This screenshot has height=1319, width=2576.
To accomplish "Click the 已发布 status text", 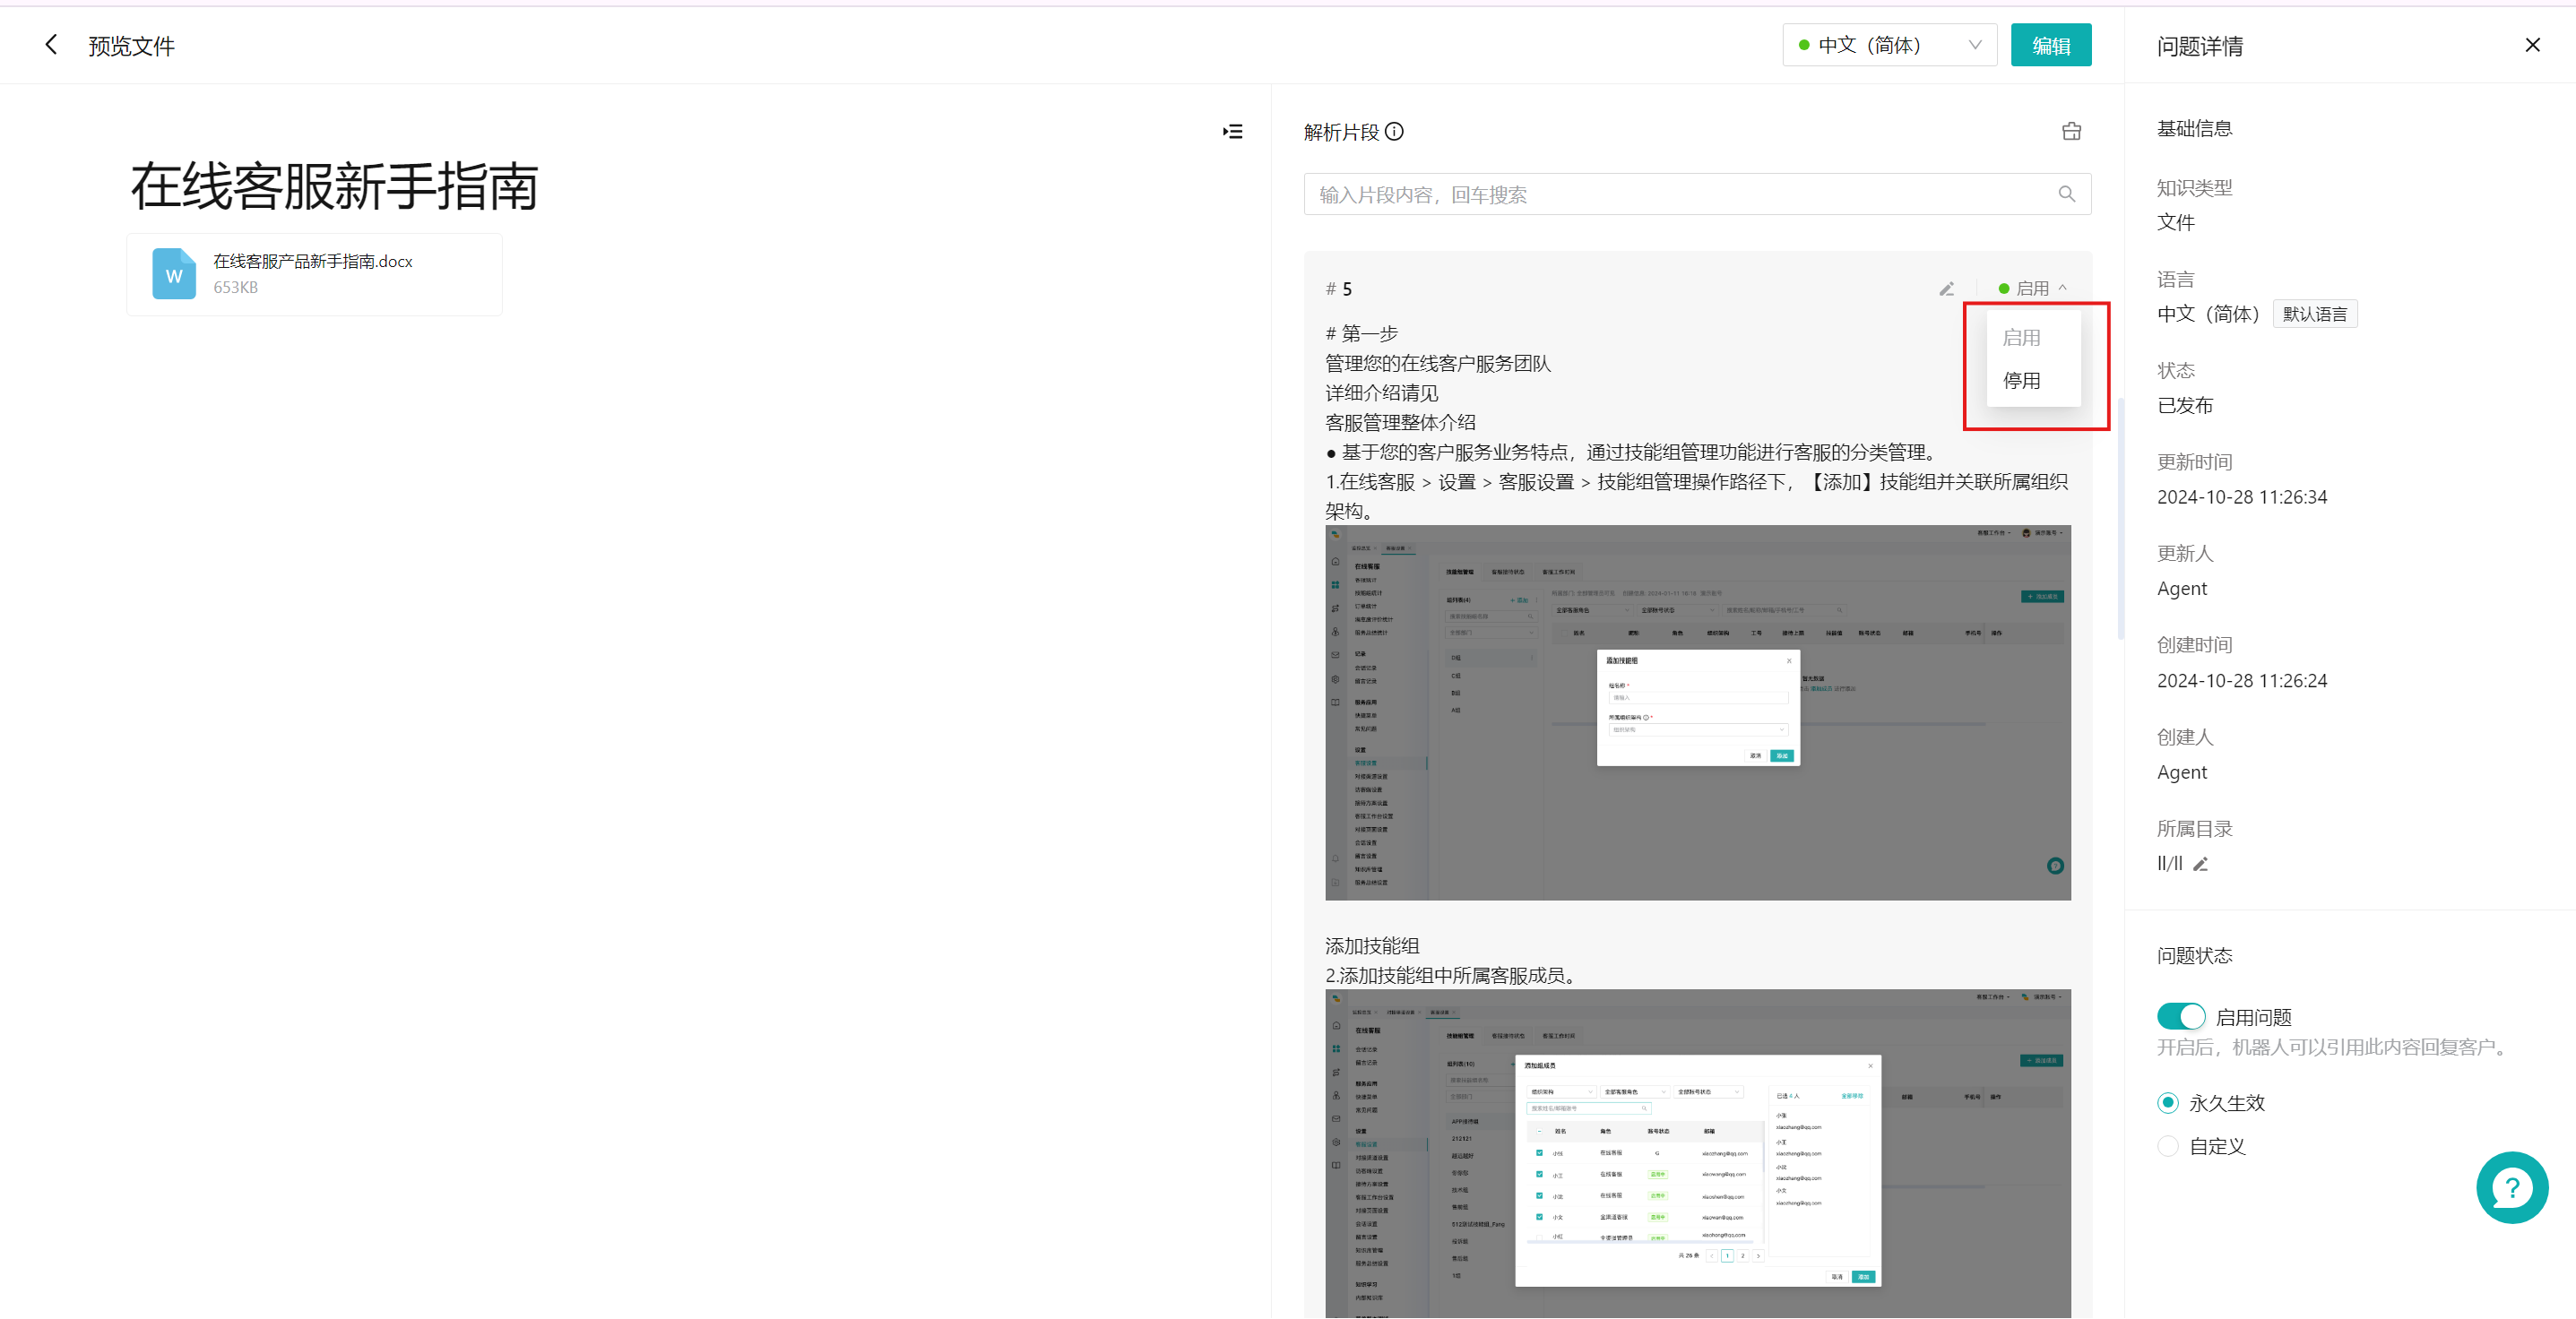I will pos(2185,405).
